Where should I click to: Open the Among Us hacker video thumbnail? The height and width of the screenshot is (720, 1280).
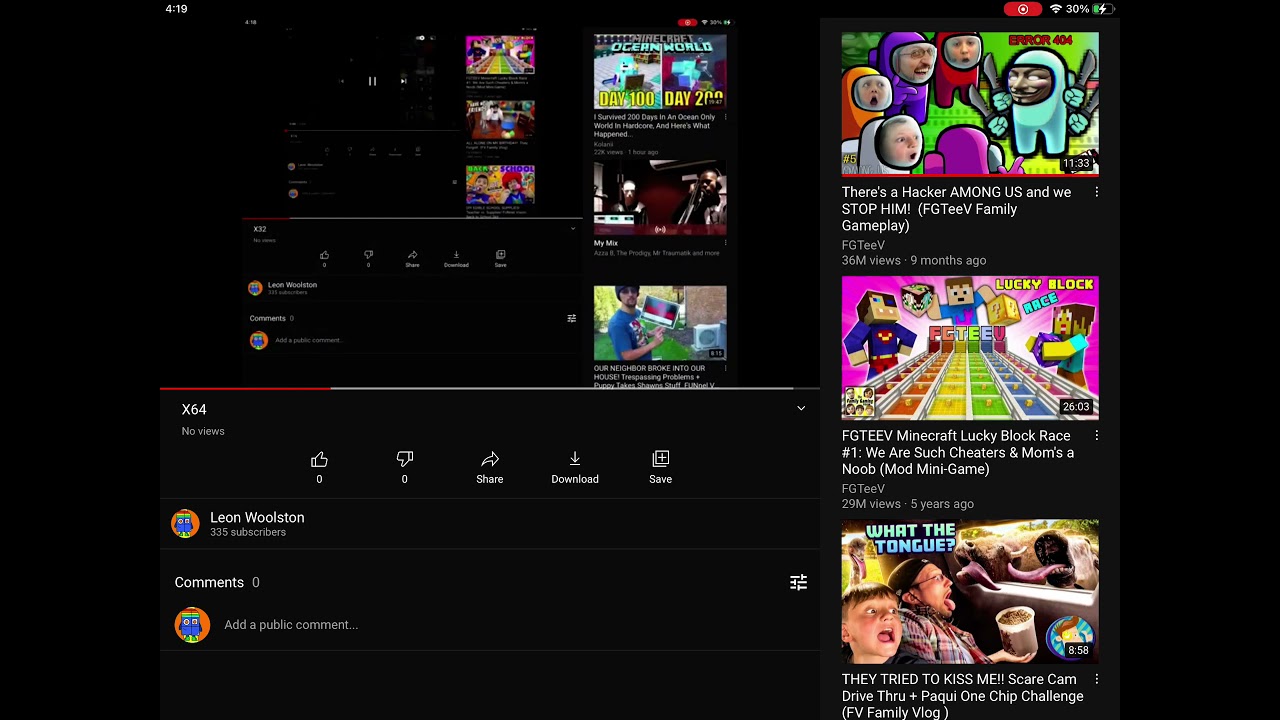tap(970, 104)
